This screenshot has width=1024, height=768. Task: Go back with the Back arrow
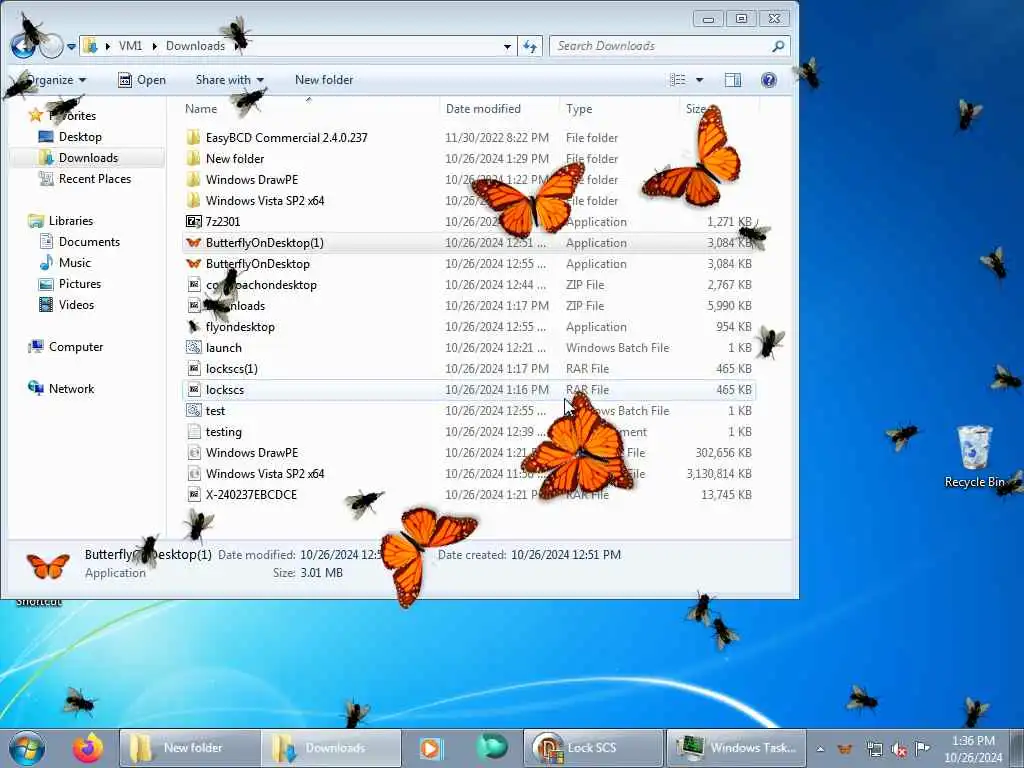pos(24,45)
